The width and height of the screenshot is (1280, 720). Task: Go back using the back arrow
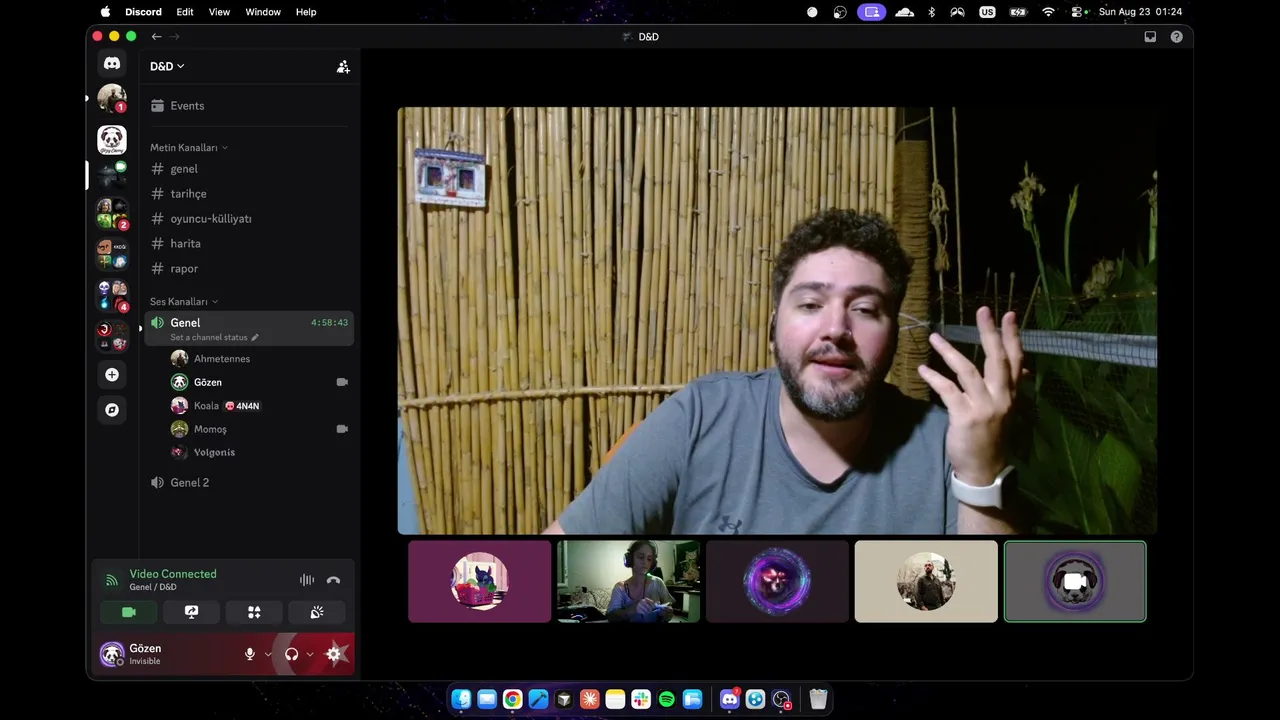pyautogui.click(x=156, y=37)
